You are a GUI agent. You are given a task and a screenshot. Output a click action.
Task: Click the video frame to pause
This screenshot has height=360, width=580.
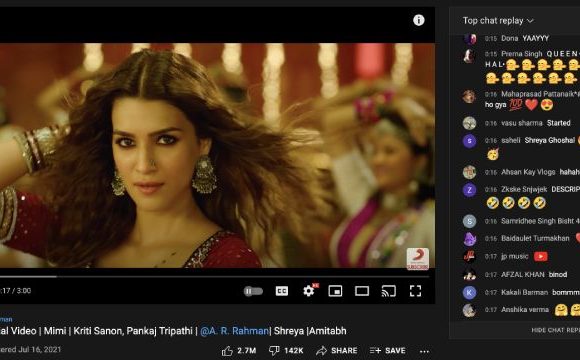pos(217,155)
